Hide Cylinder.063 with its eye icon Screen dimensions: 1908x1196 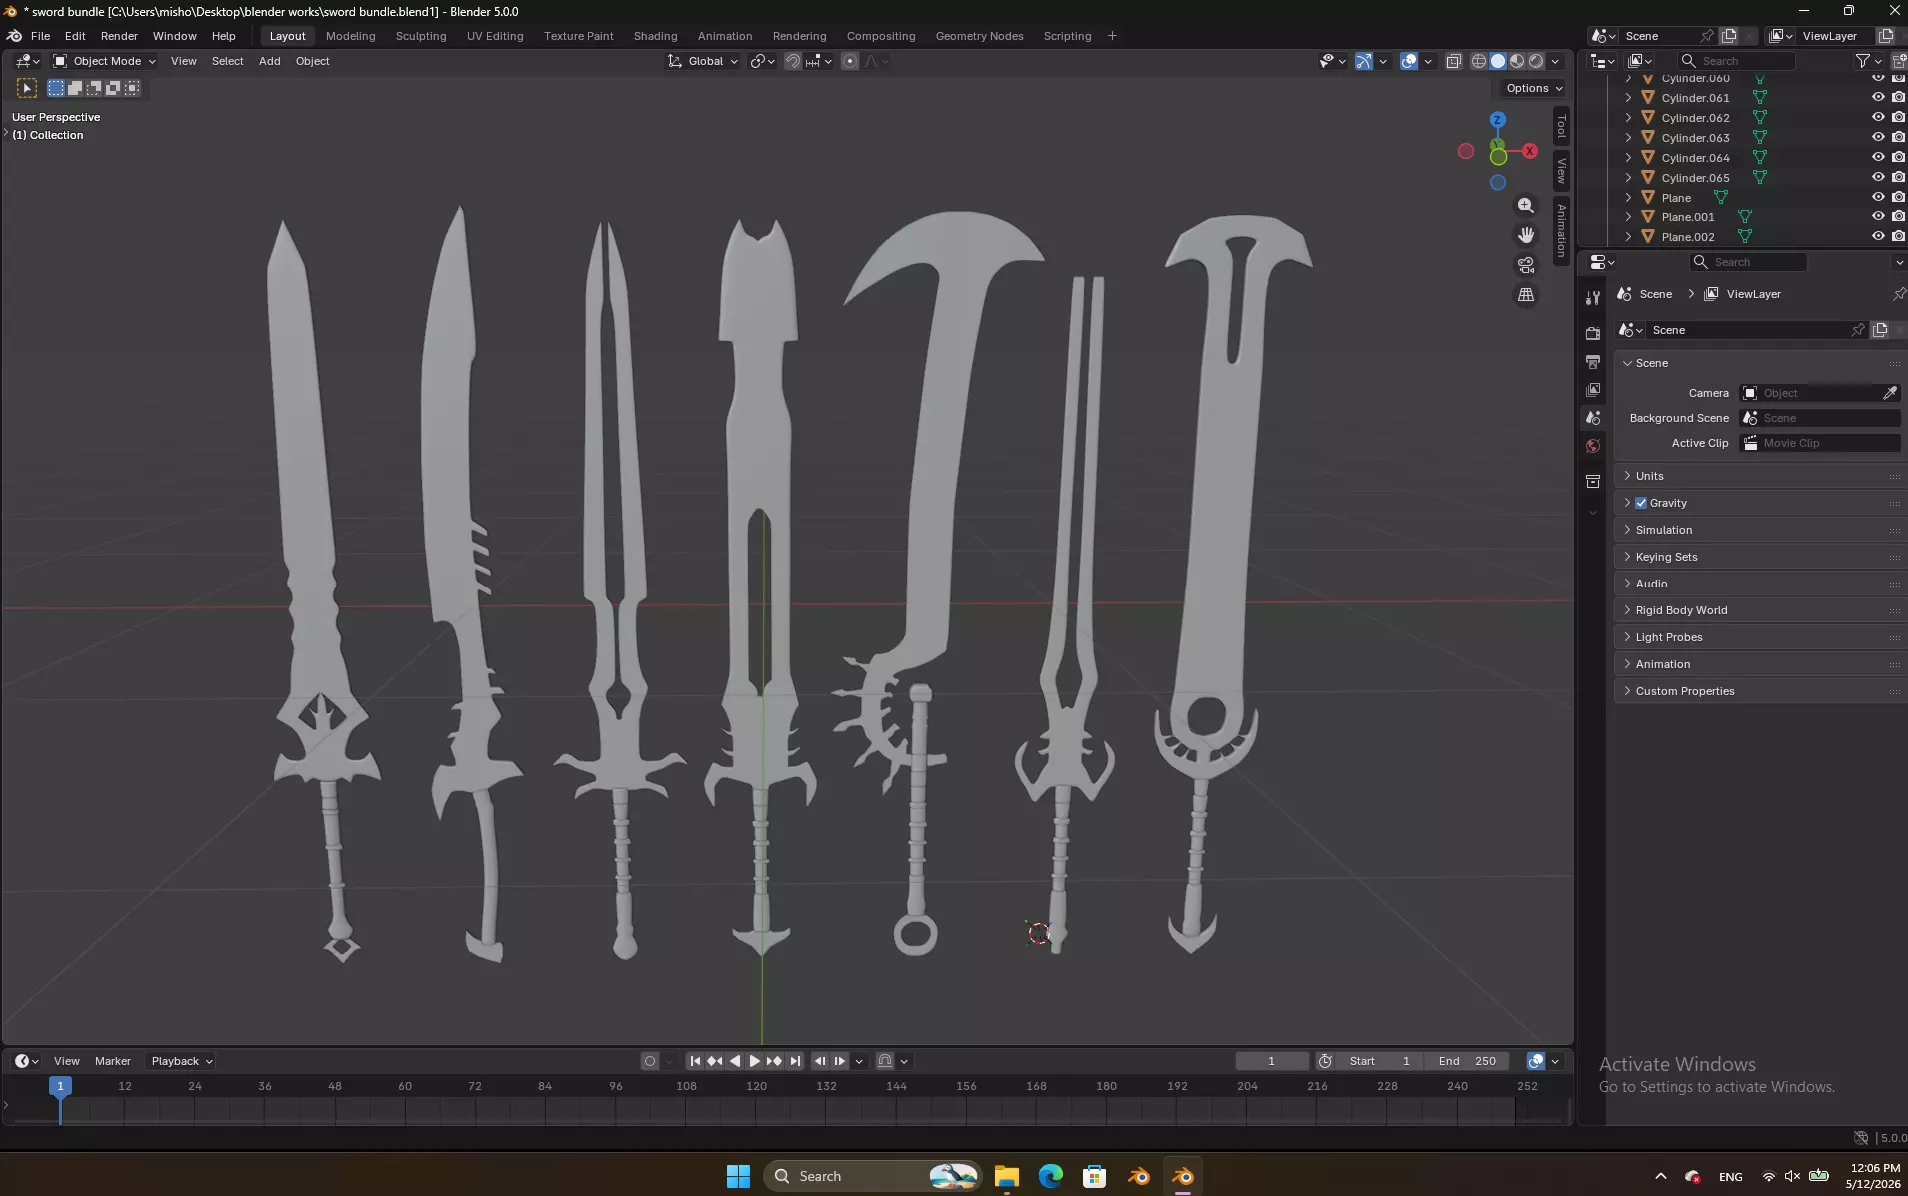tap(1878, 137)
